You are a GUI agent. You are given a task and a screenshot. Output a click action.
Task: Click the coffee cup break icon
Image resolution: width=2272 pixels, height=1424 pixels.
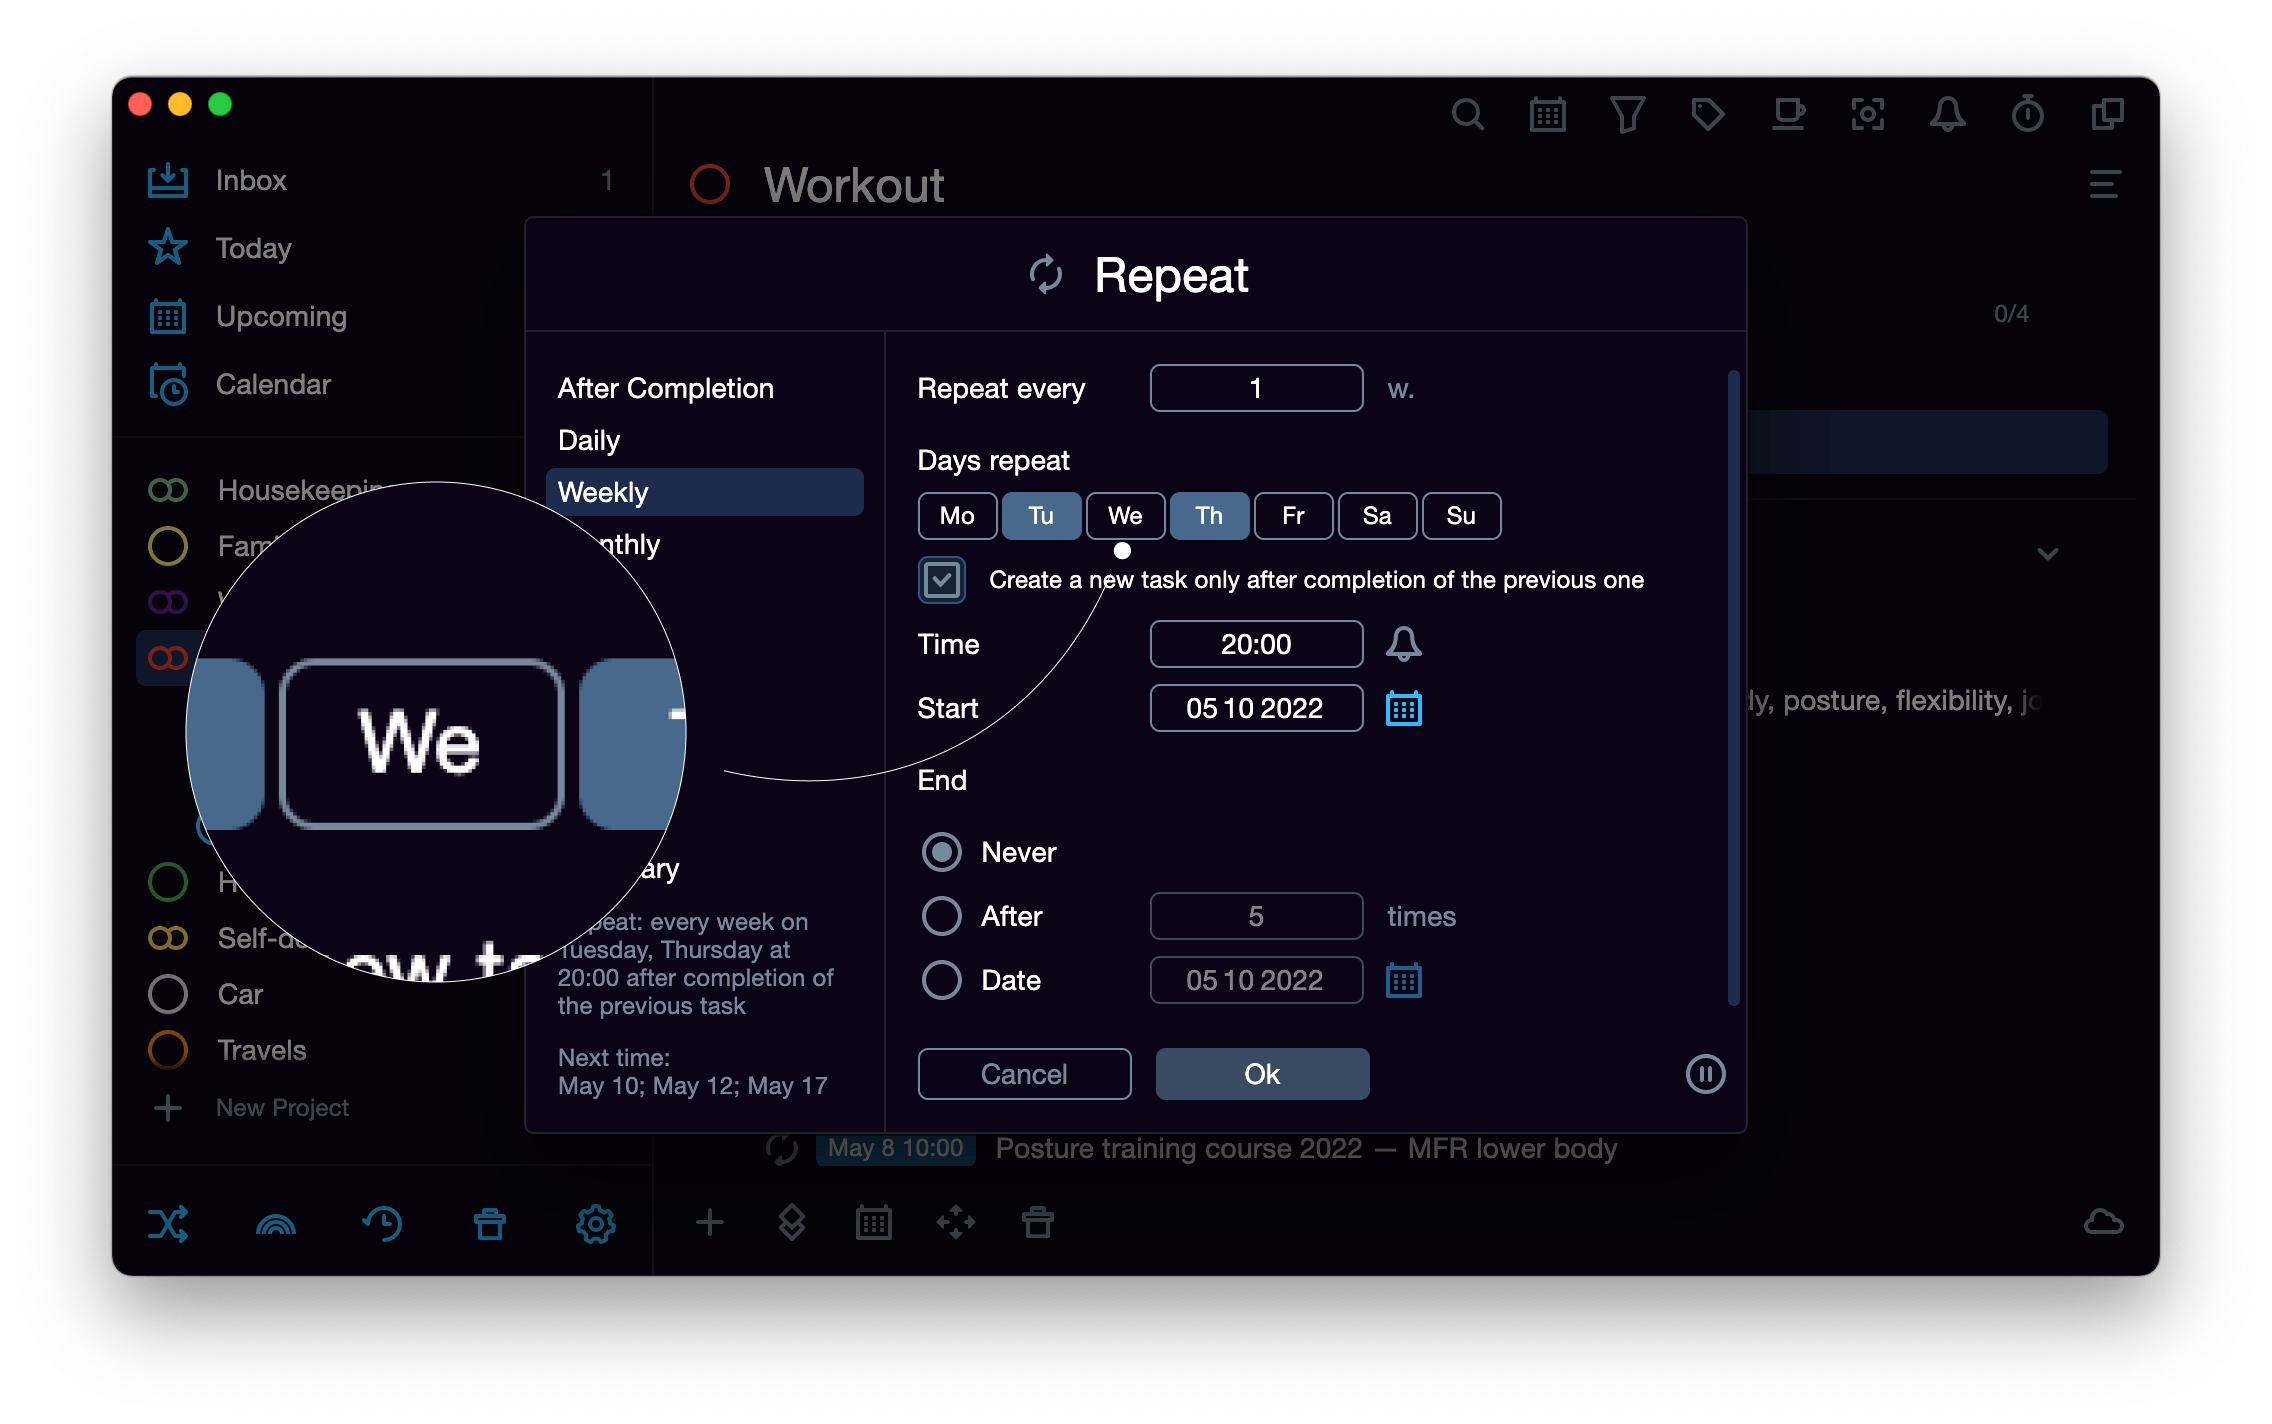tap(1788, 115)
